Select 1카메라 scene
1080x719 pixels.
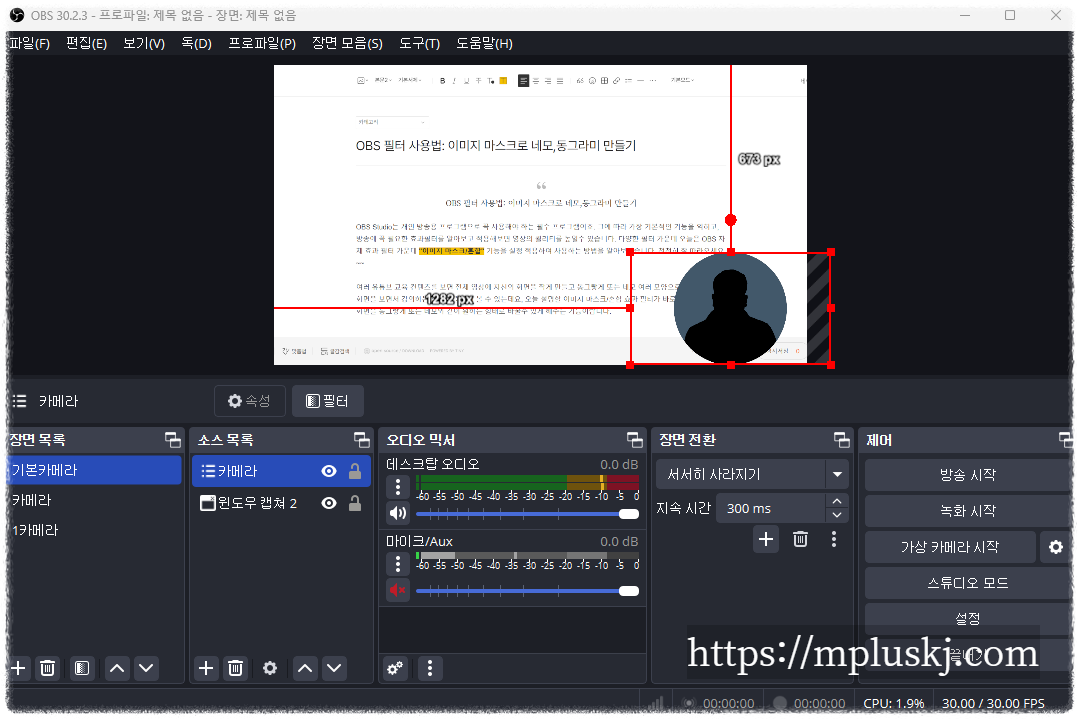(94, 530)
